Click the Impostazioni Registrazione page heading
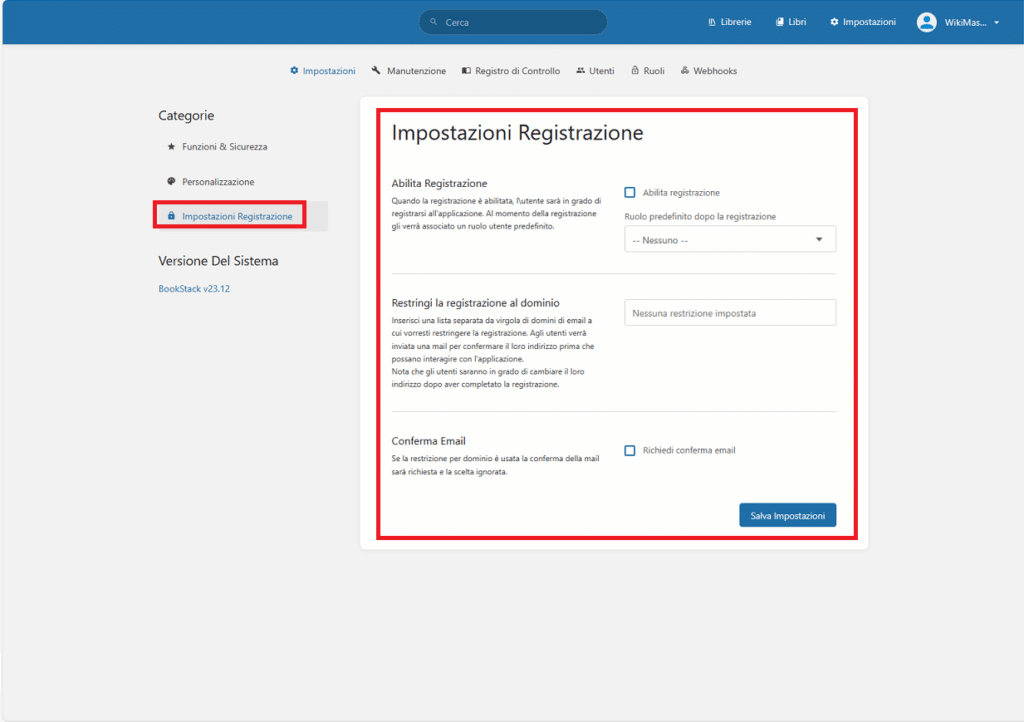The image size is (1024, 722). click(x=517, y=133)
